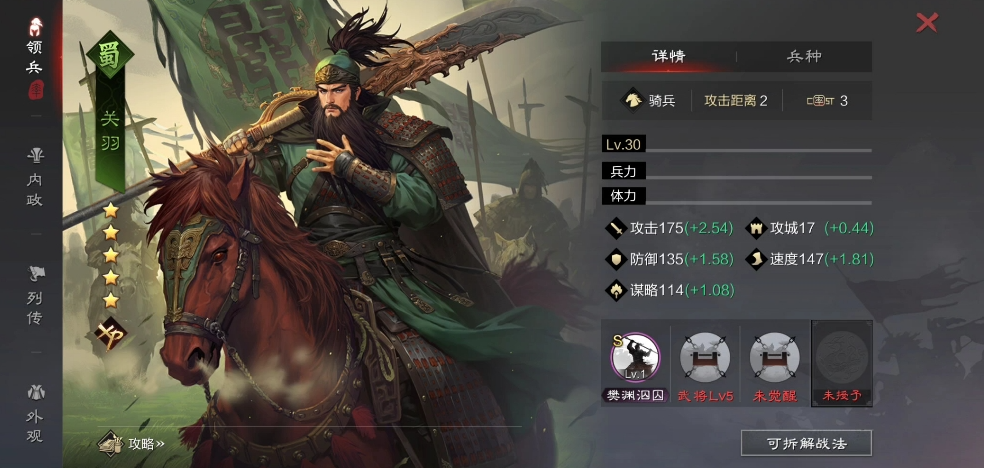
Task: Open the 攻略 guide link
Action: pos(132,444)
